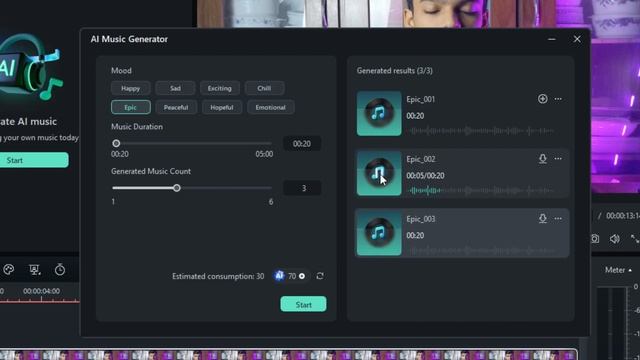
Task: Open more options for Epic_002
Action: (558, 159)
